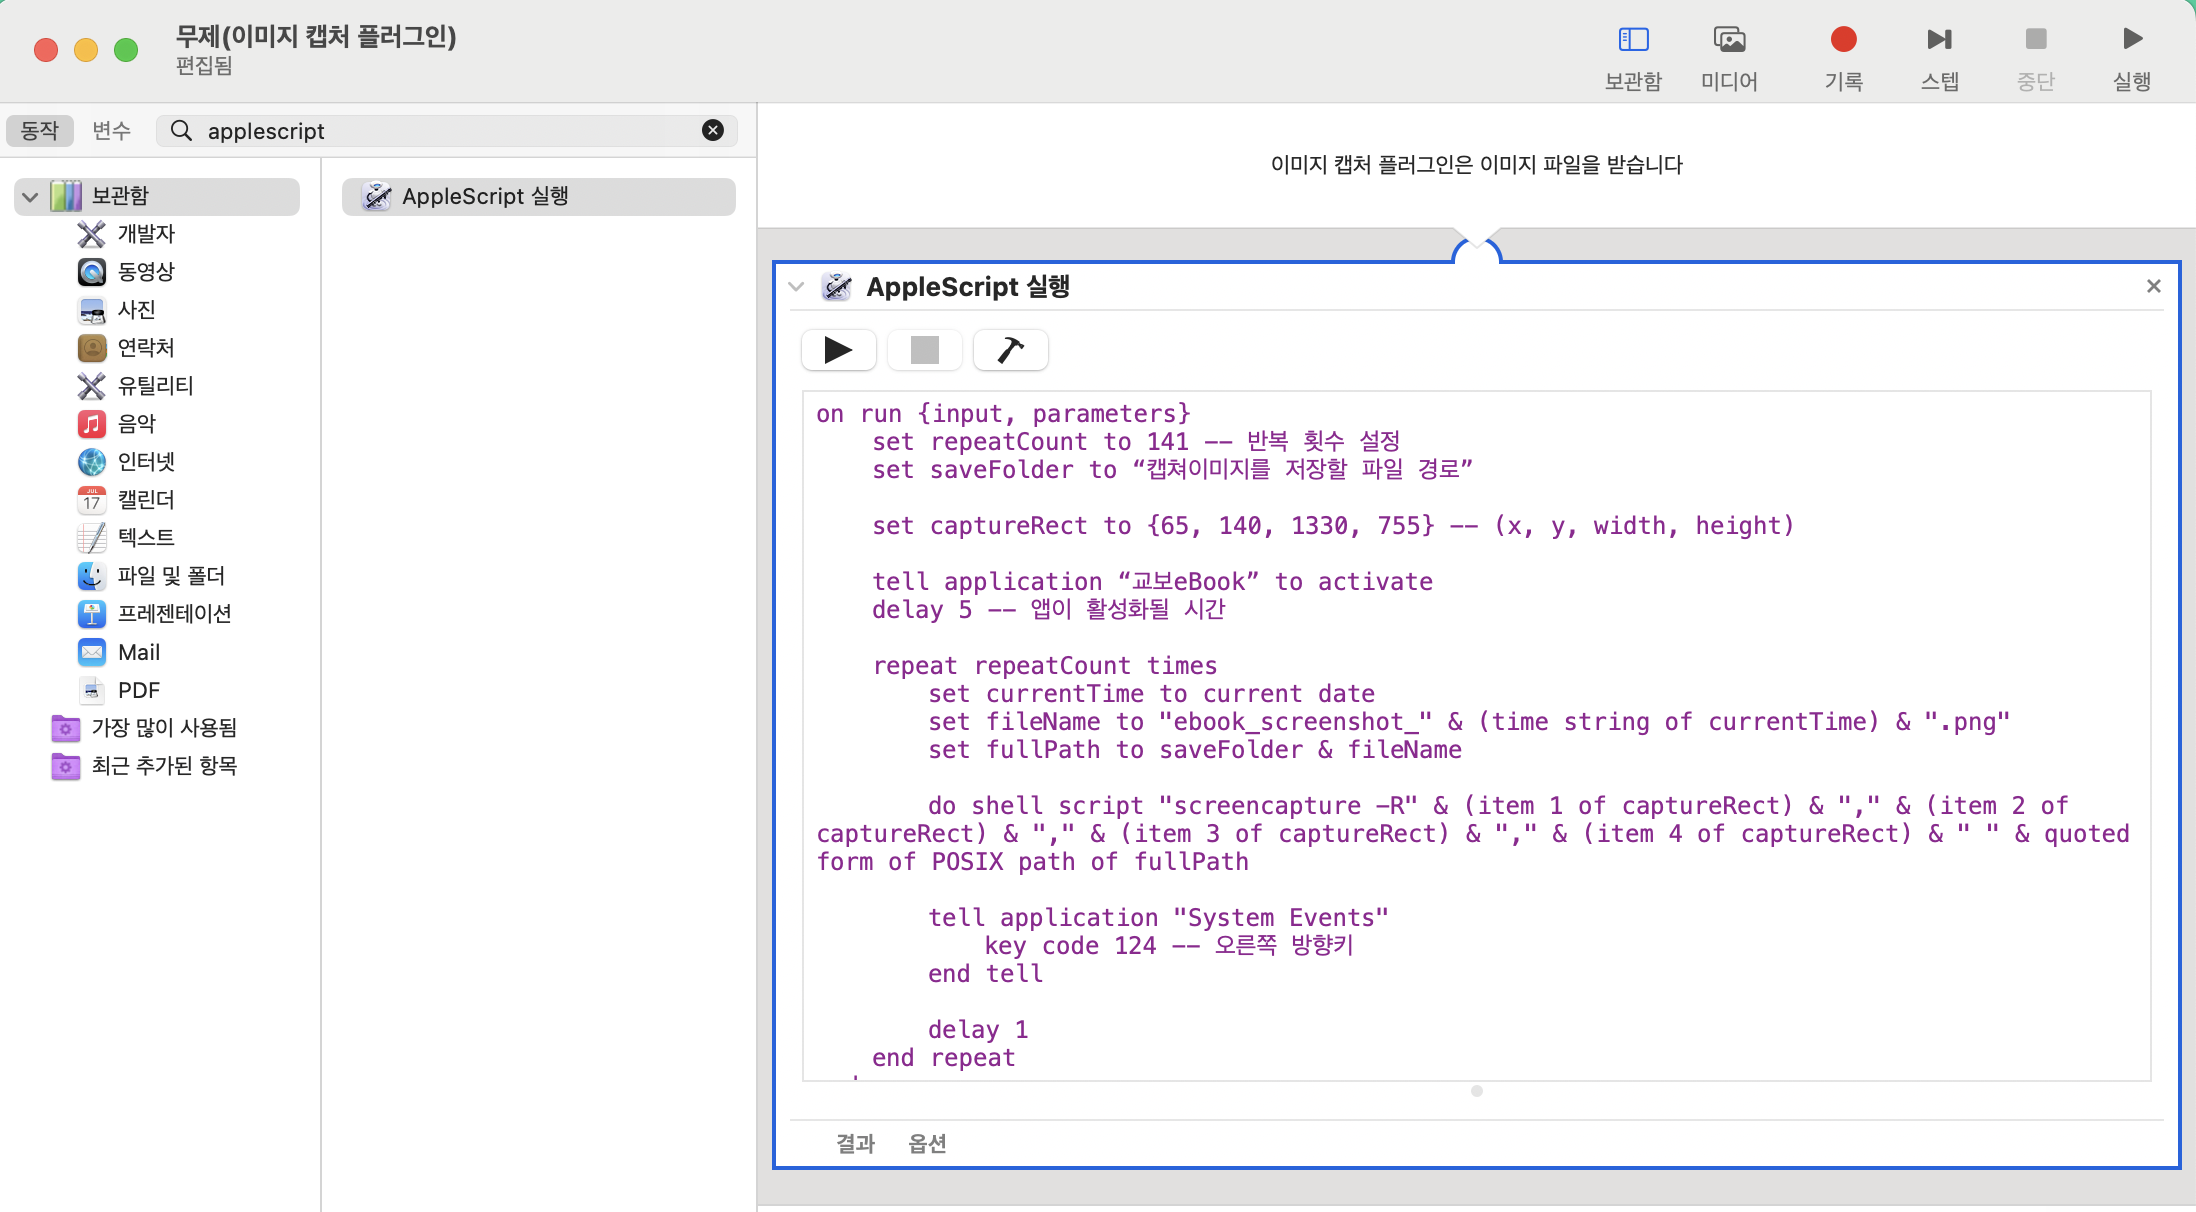Select the 캘린더 actions category
The image size is (2196, 1212).
point(146,500)
